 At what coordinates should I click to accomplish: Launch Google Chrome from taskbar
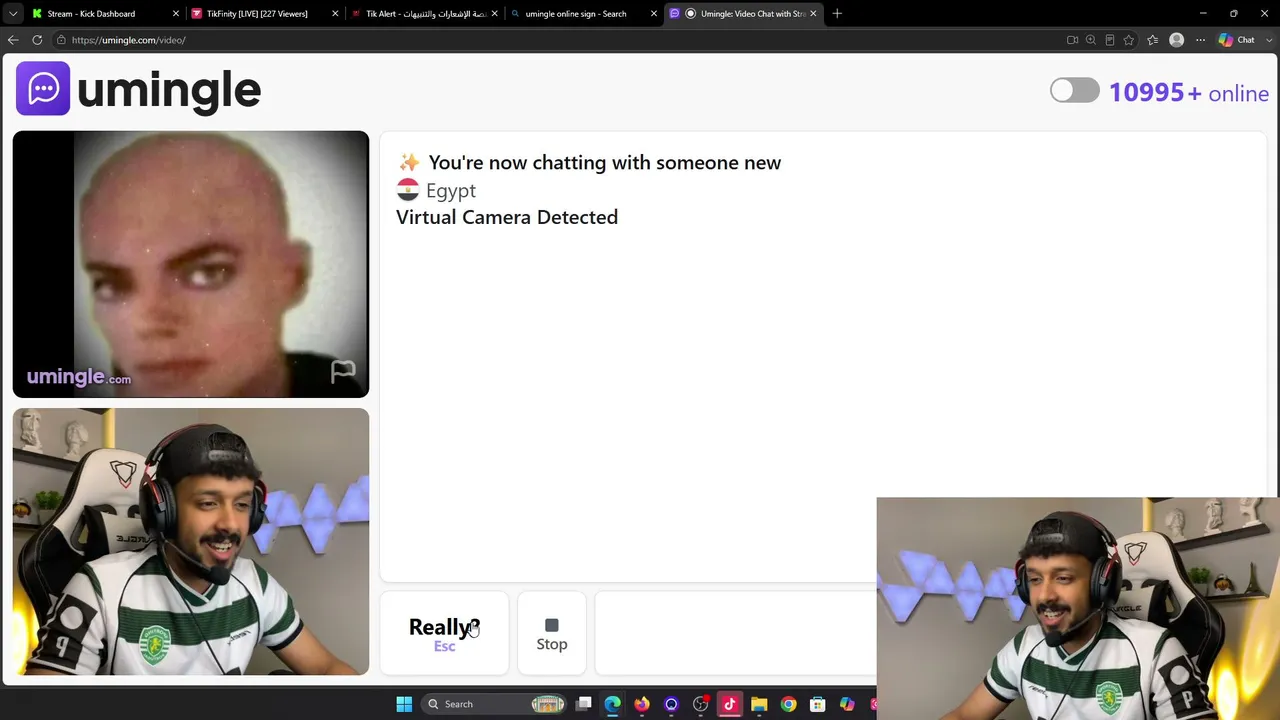click(788, 704)
